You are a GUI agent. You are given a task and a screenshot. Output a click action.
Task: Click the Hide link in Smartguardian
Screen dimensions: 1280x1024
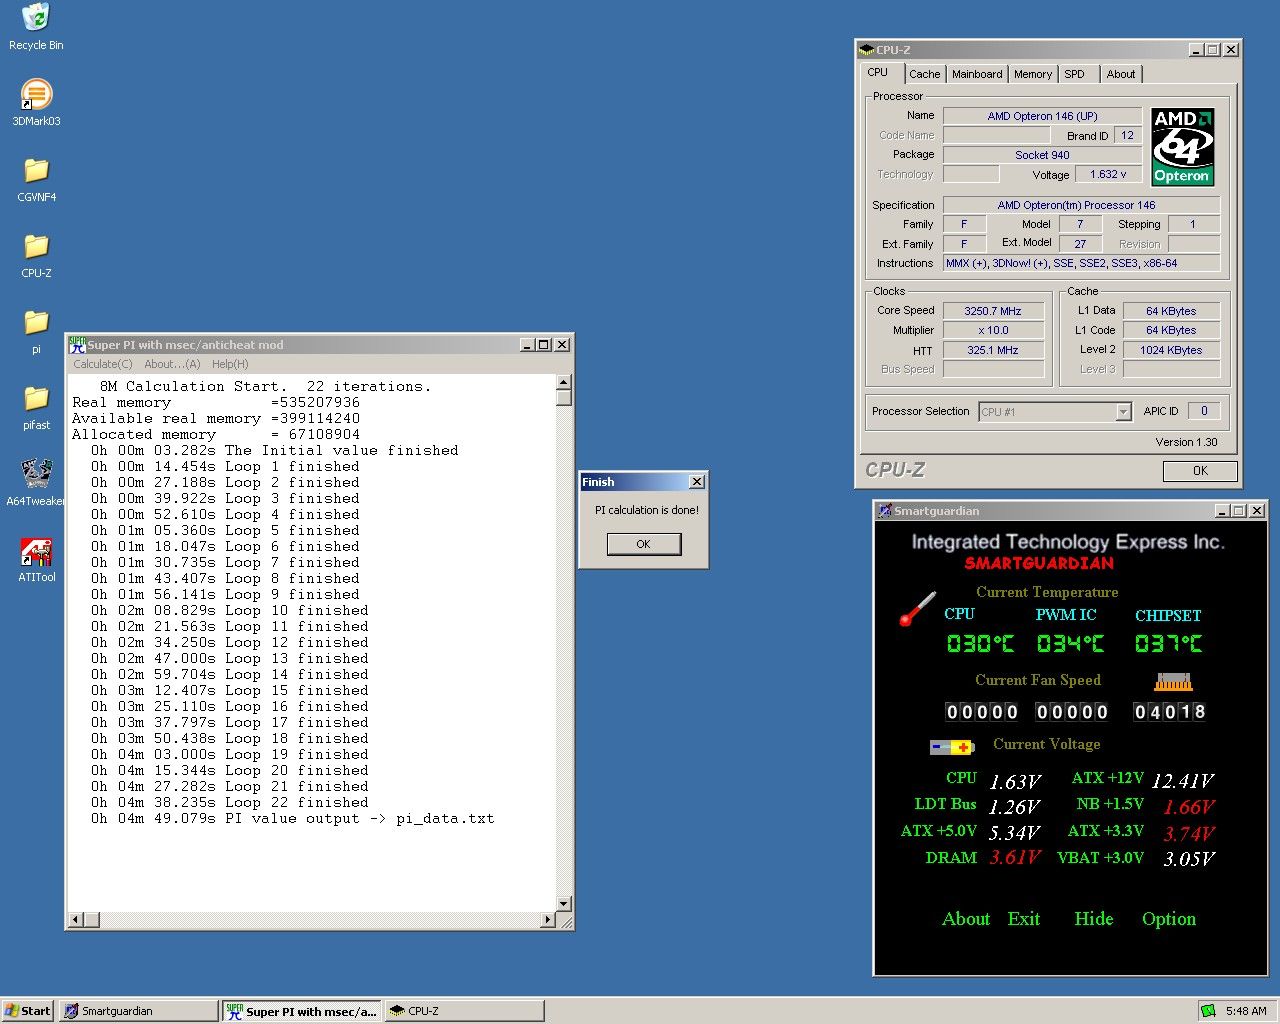[x=1094, y=919]
